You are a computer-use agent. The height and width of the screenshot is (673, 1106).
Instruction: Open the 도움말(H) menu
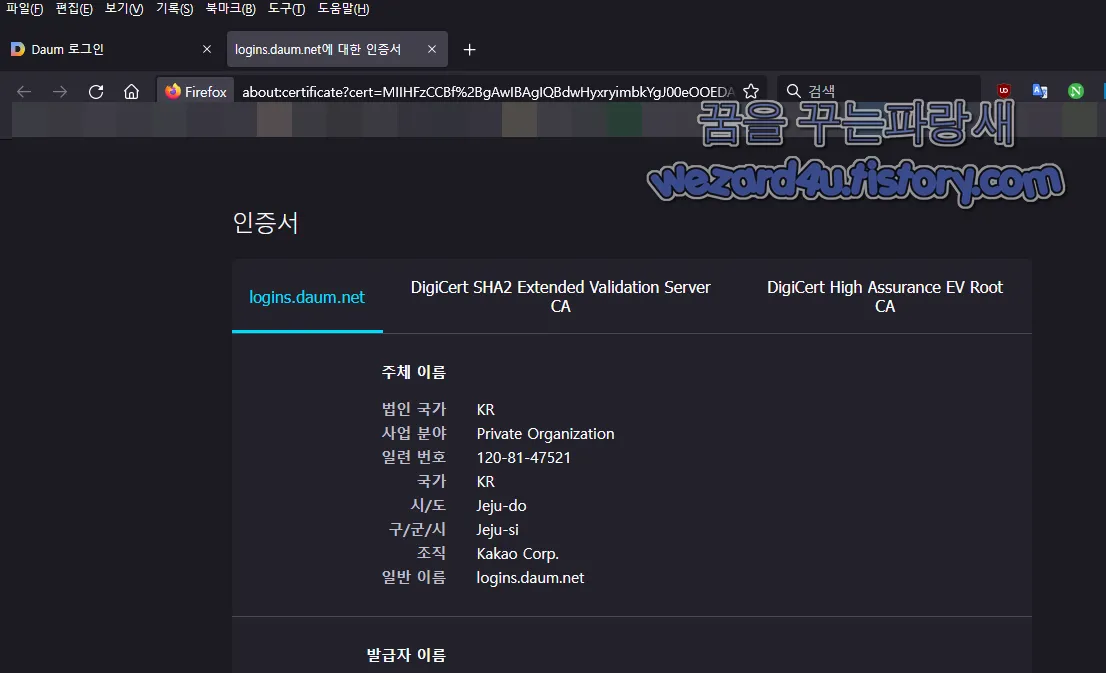pyautogui.click(x=344, y=8)
